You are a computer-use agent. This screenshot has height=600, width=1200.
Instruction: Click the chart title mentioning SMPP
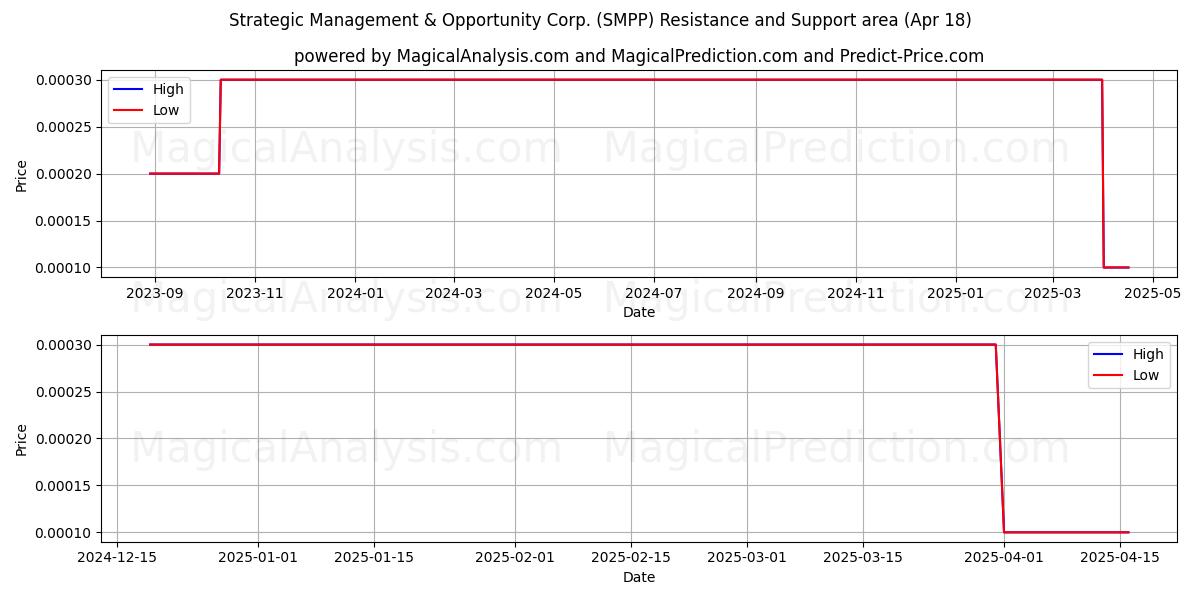pyautogui.click(x=600, y=20)
